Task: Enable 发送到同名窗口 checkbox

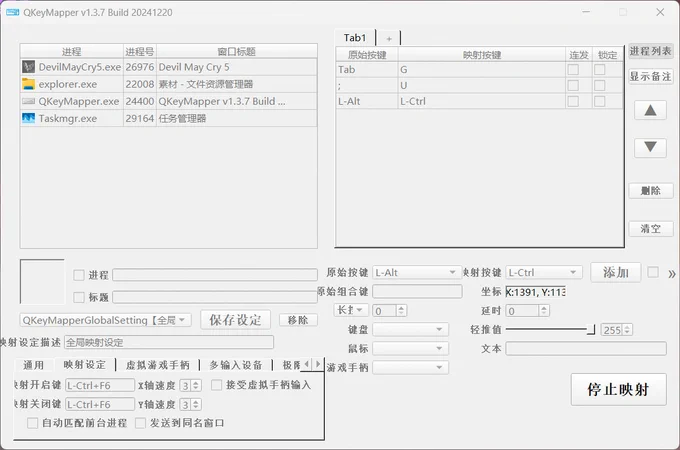Action: pyautogui.click(x=140, y=423)
